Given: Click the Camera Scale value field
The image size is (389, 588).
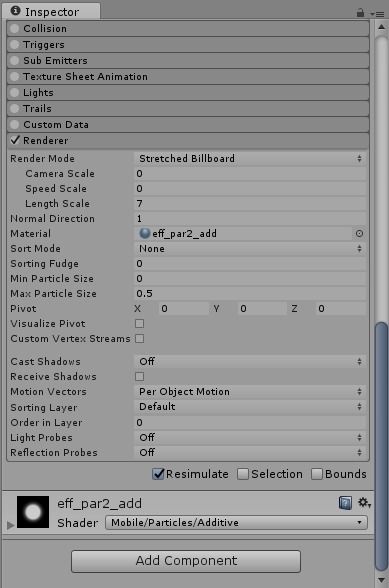Looking at the screenshot, I should 250,174.
